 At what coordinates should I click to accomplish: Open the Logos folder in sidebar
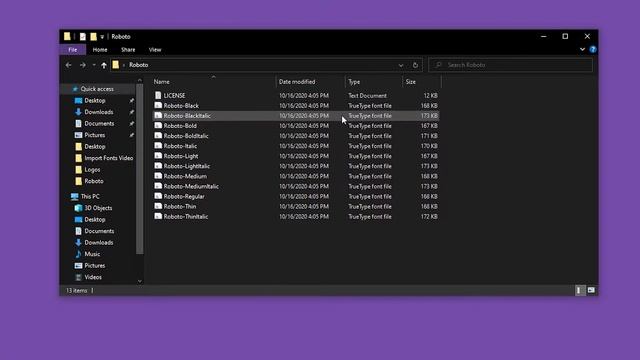point(92,169)
